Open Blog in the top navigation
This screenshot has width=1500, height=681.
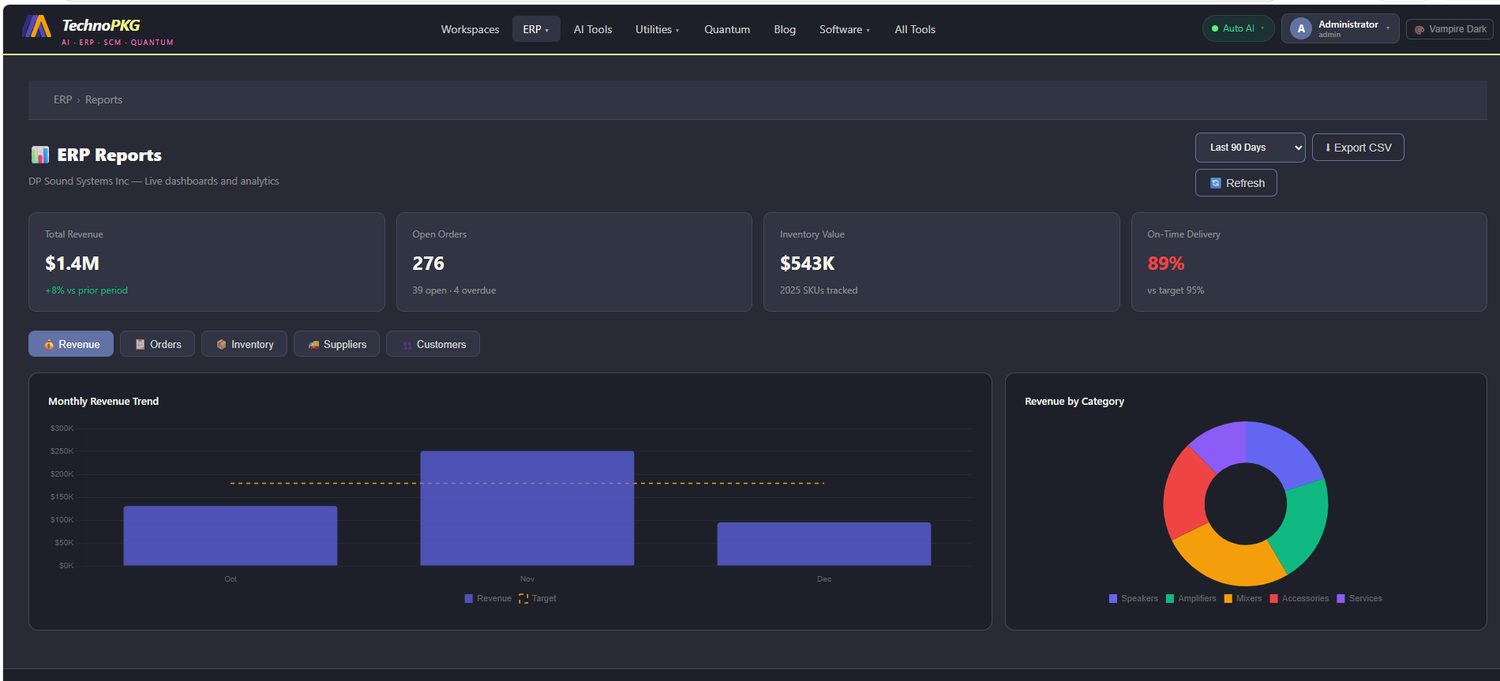pos(785,29)
